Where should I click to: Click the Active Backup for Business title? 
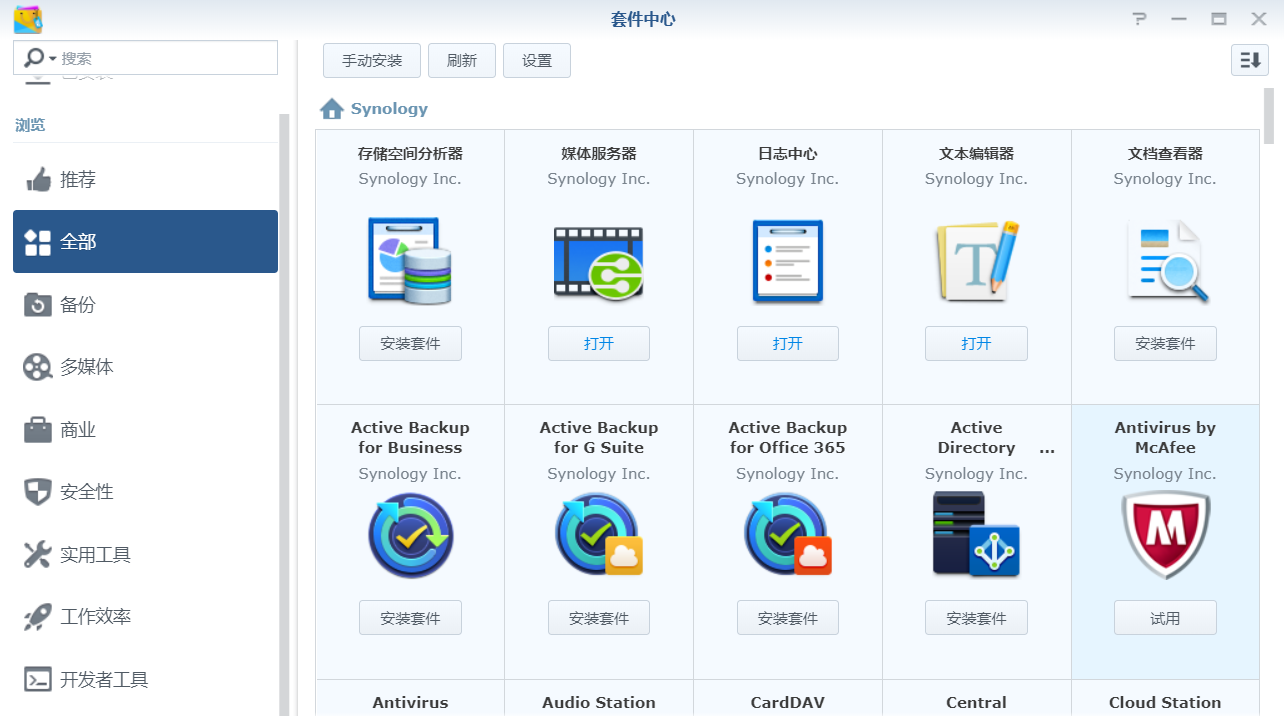(410, 438)
